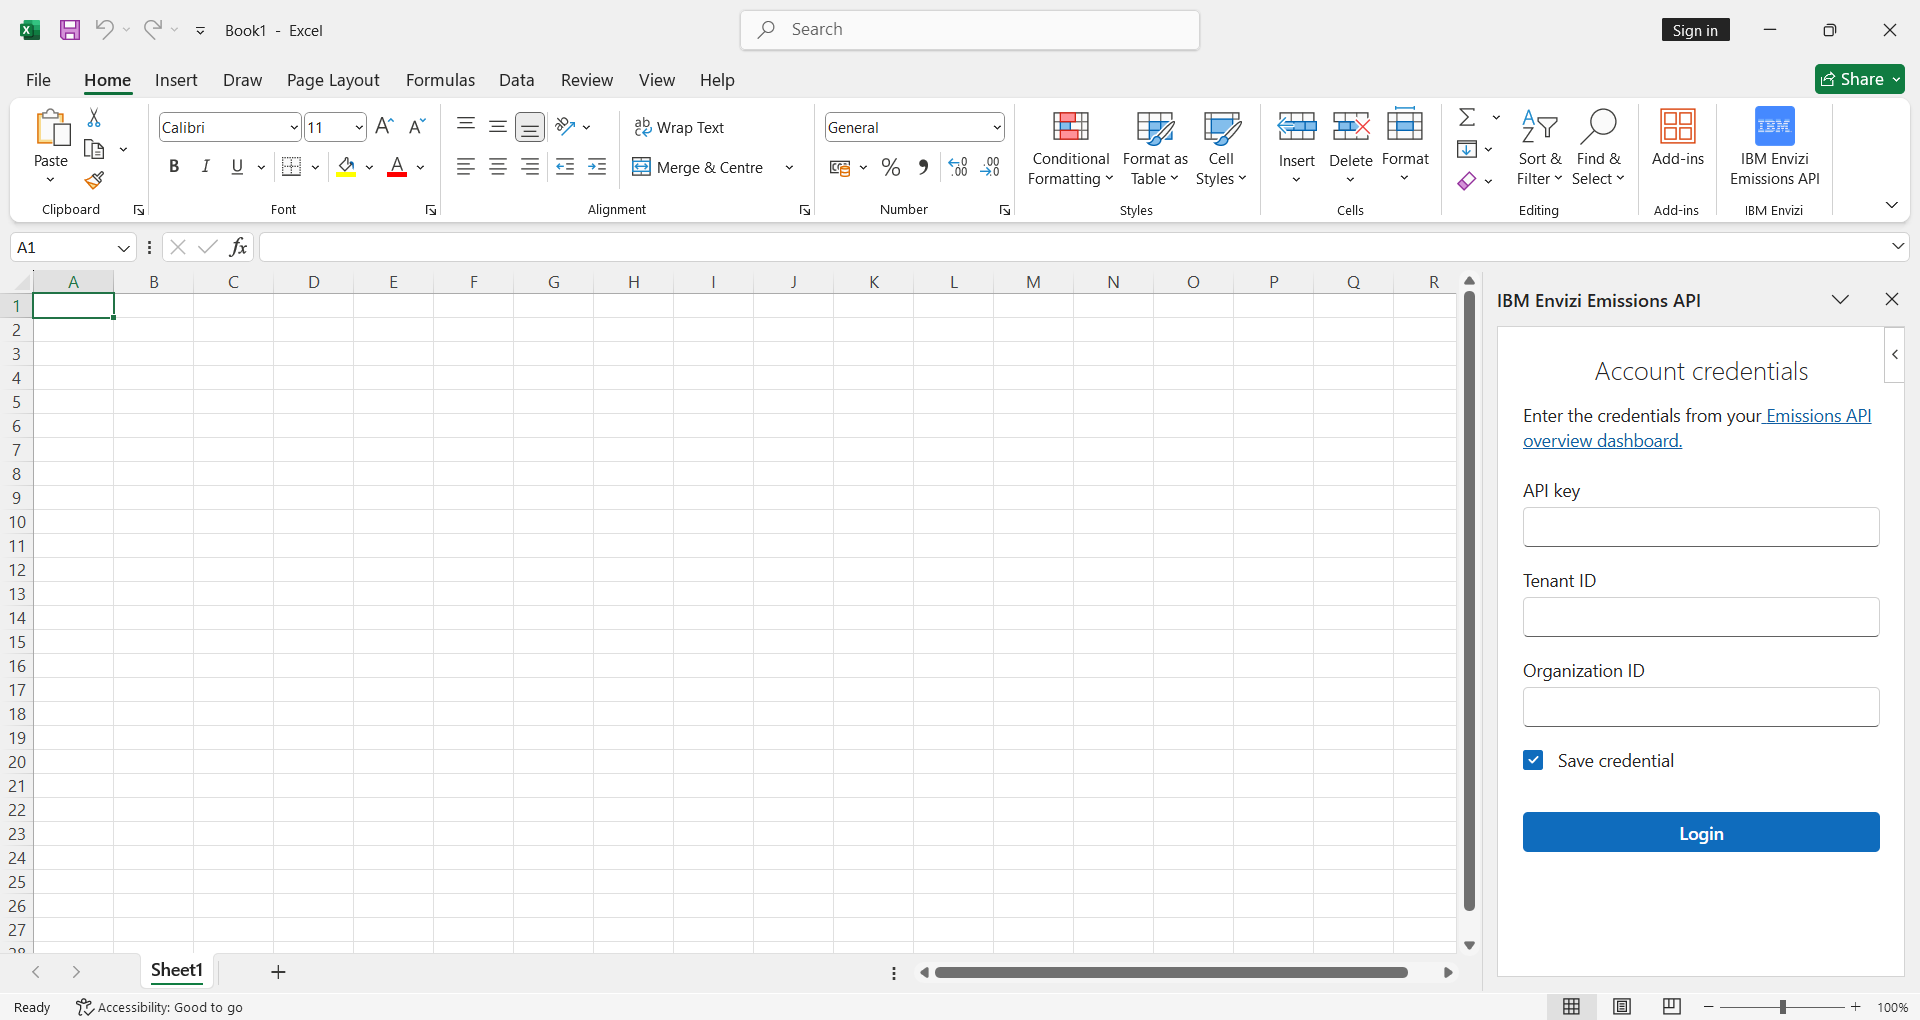Click the yellow Fill Colour swatch
The height and width of the screenshot is (1020, 1920).
[346, 167]
